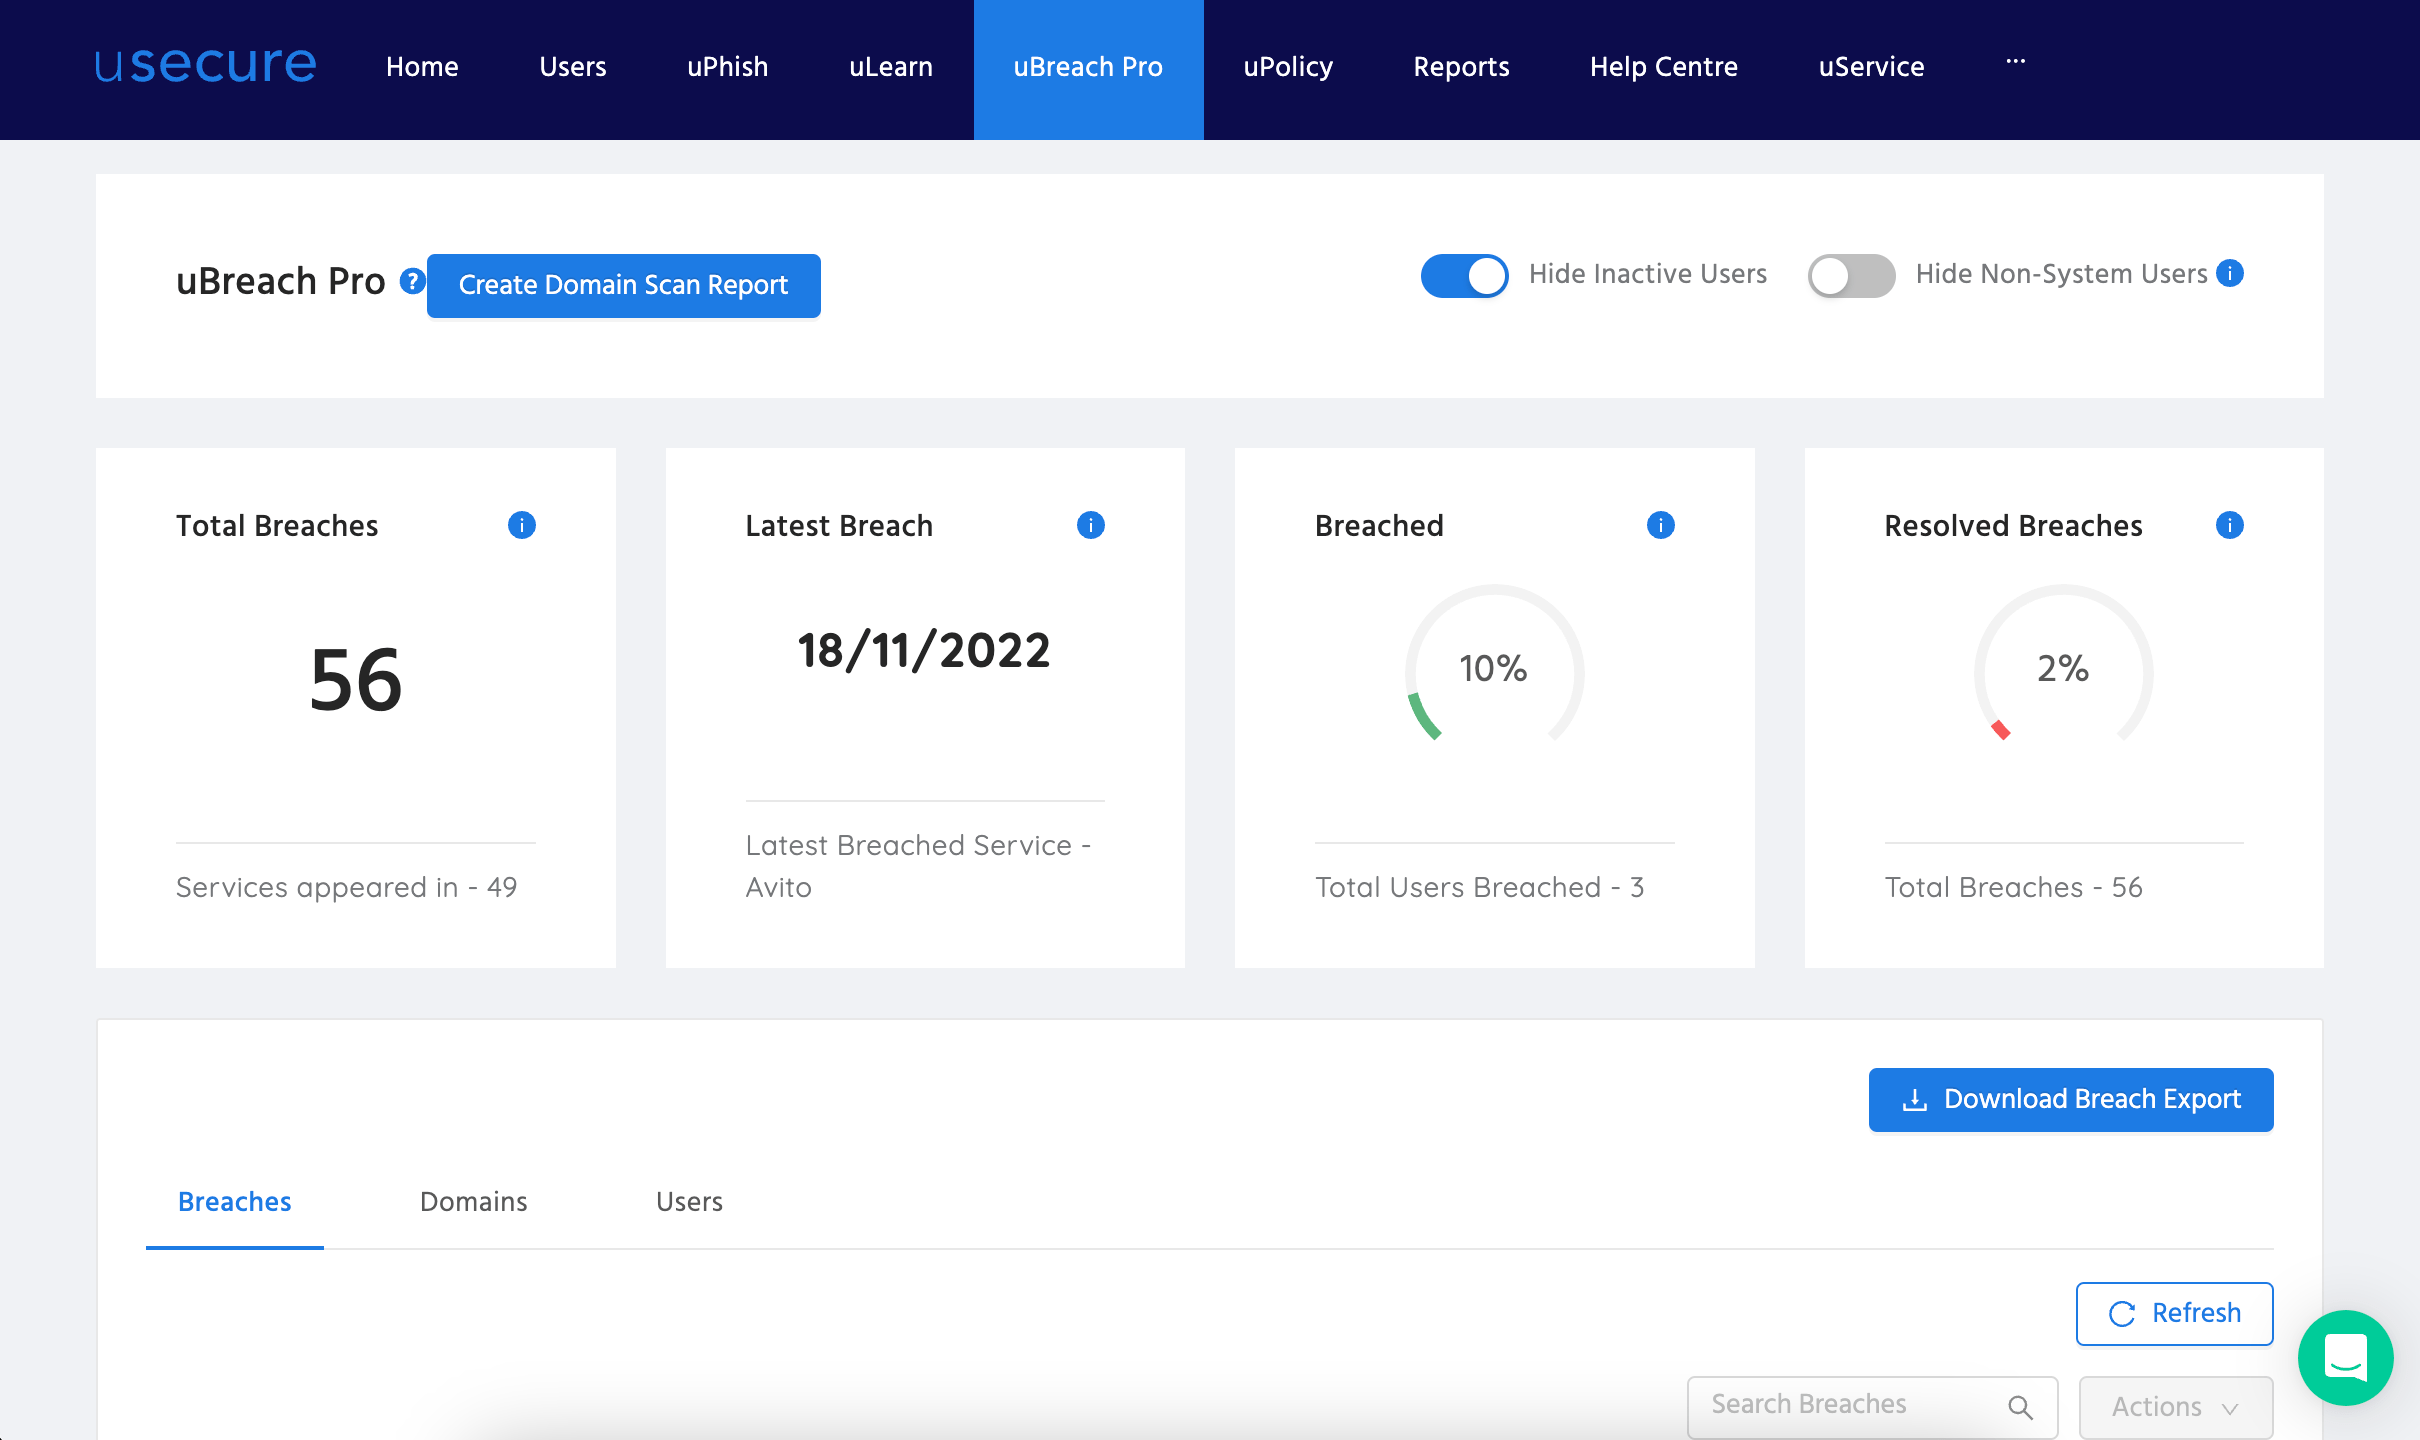This screenshot has width=2420, height=1440.
Task: Open the more options ellipsis in navbar
Action: click(x=2015, y=62)
